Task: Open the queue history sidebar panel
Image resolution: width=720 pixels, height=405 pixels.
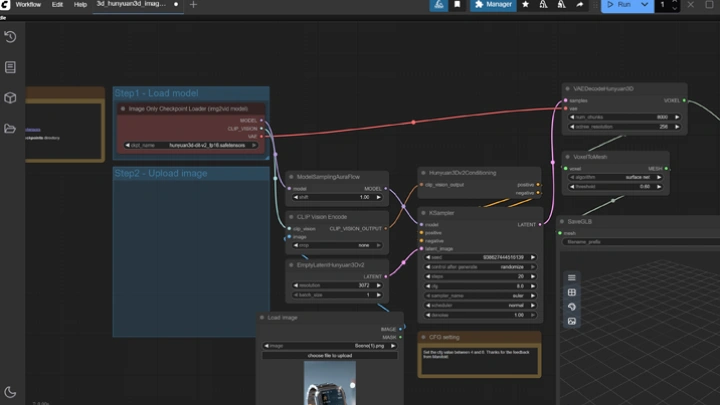Action: 10,37
